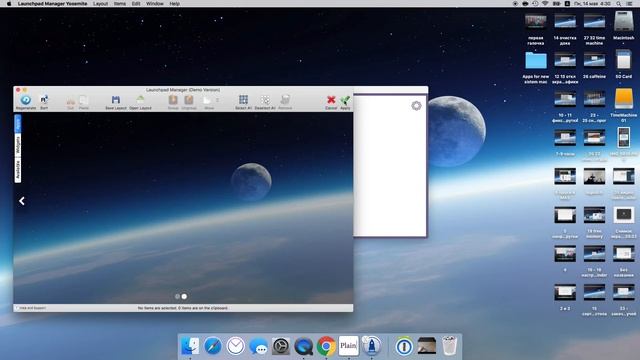Click the gear icon in white panel
The height and width of the screenshot is (360, 640).
click(x=416, y=106)
